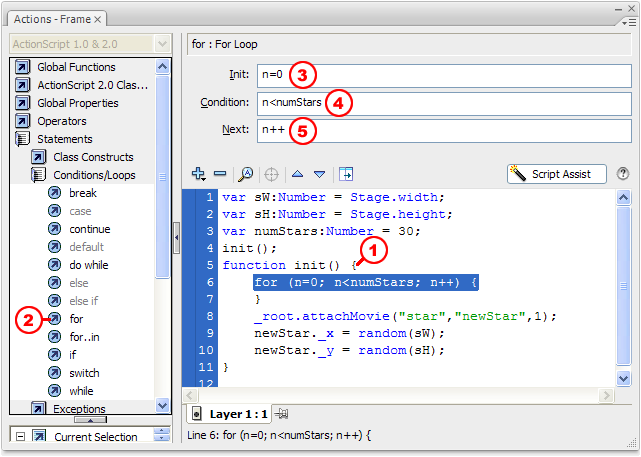The image size is (641, 457).
Task: Choose the 'do while' loop action
Action: [x=89, y=265]
